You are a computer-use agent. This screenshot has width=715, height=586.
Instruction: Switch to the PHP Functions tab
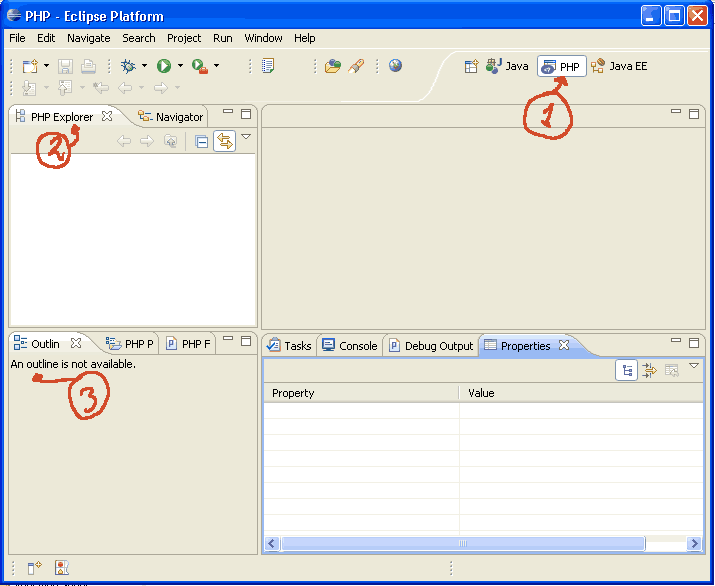point(188,344)
